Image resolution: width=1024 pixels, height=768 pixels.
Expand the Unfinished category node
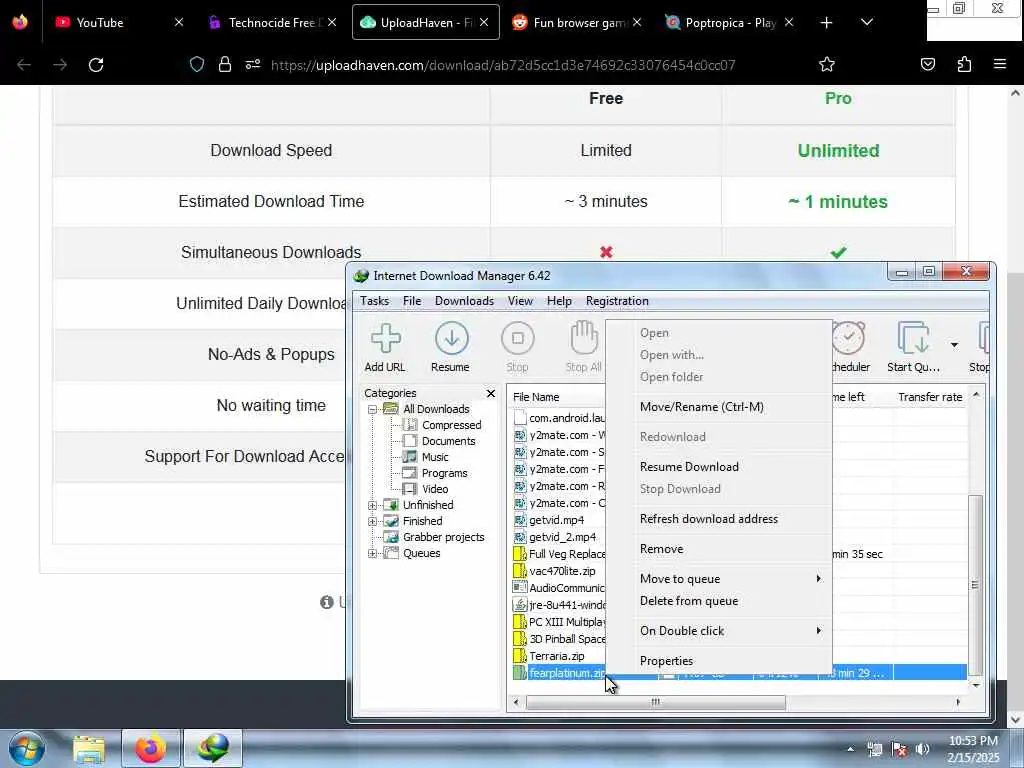coord(372,505)
